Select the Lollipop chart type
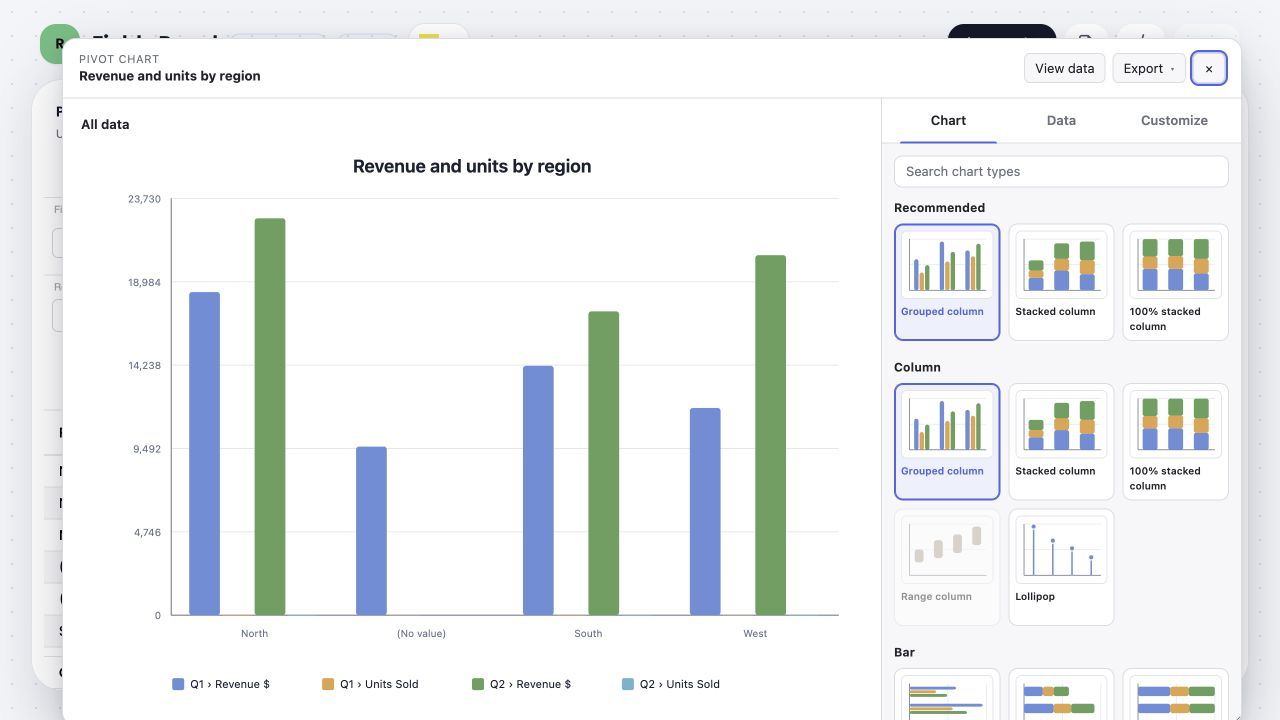Image resolution: width=1280 pixels, height=720 pixels. (x=1061, y=567)
